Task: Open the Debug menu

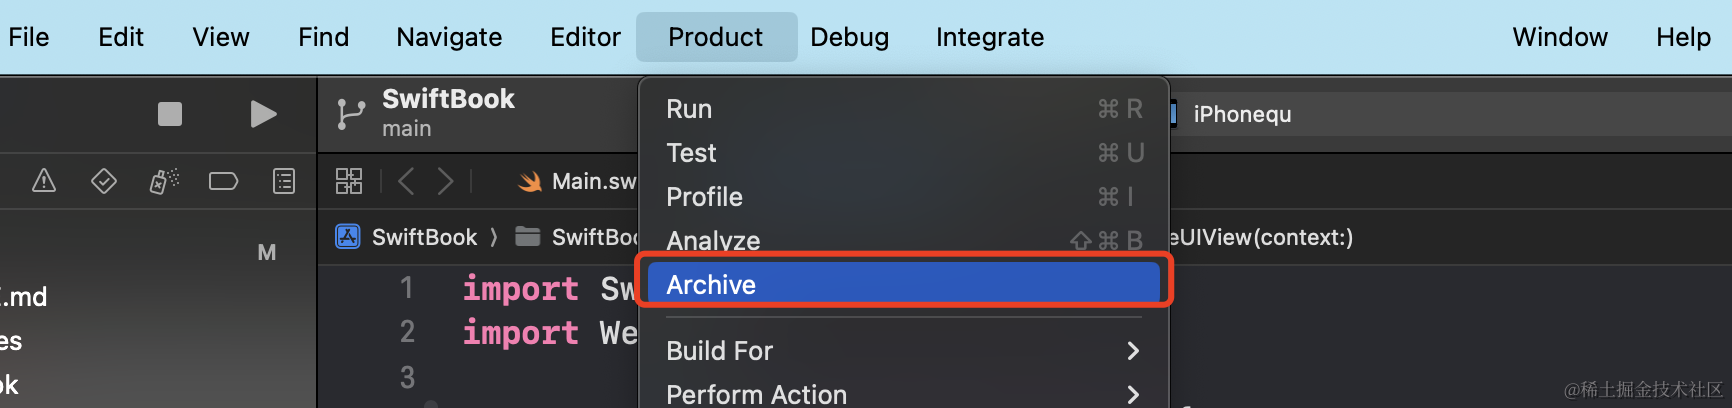Action: [x=849, y=37]
